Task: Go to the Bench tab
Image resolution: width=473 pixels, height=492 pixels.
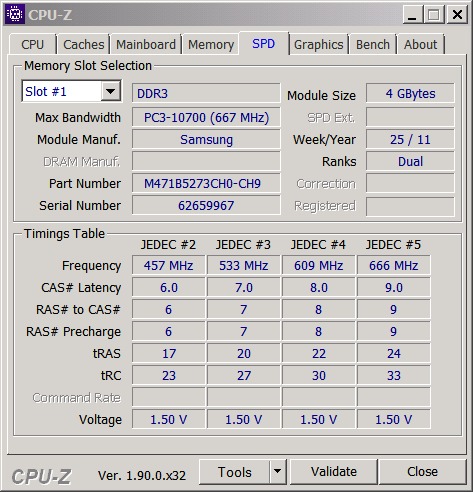Action: pos(373,44)
